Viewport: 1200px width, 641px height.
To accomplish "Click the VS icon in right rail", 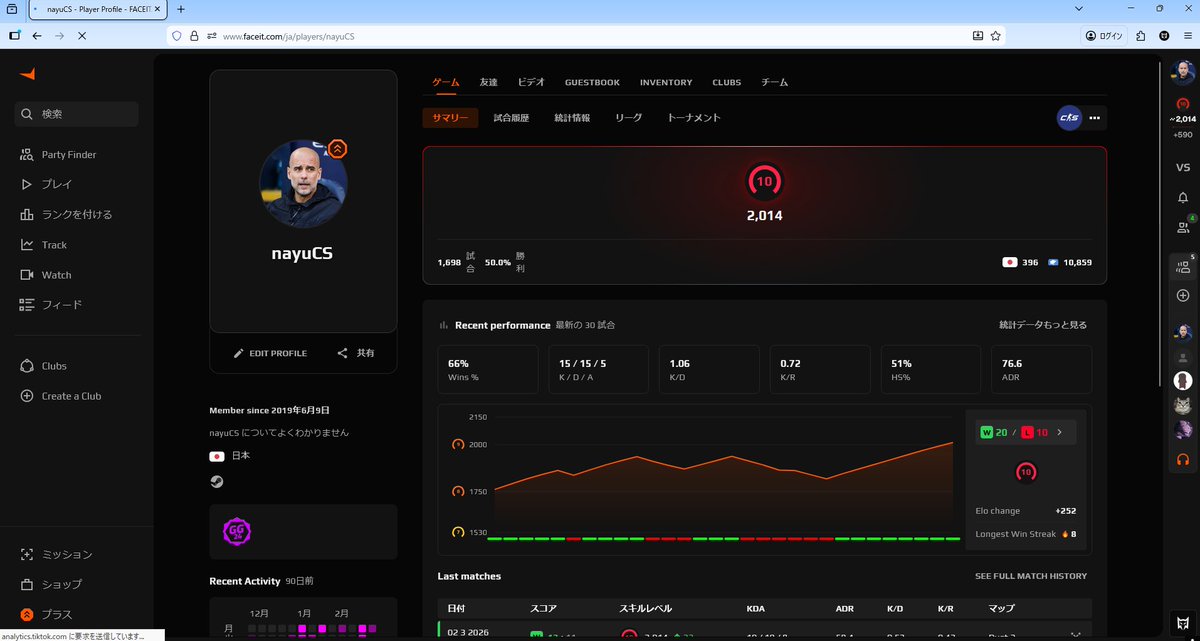I will coord(1183,167).
